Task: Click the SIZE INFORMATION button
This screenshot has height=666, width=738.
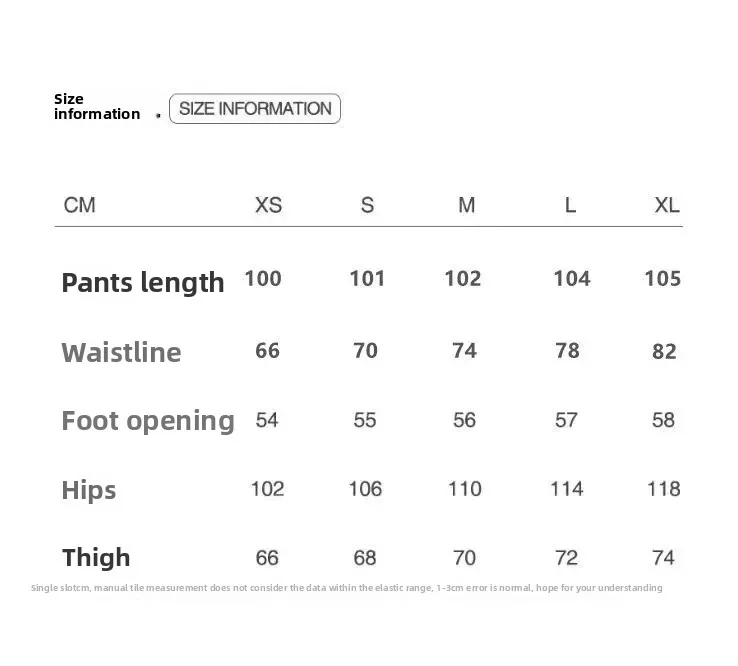Action: (255, 108)
